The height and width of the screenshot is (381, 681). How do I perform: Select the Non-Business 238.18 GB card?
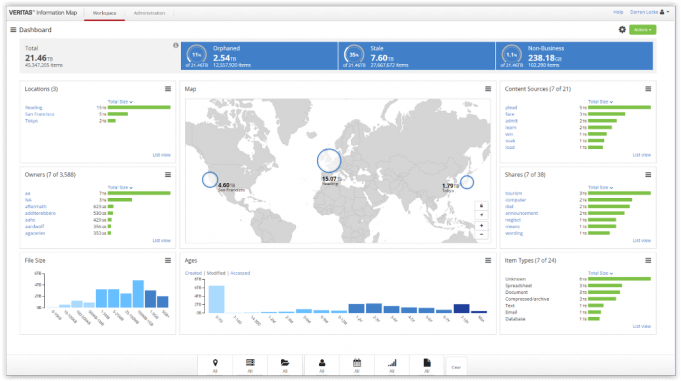tap(574, 56)
